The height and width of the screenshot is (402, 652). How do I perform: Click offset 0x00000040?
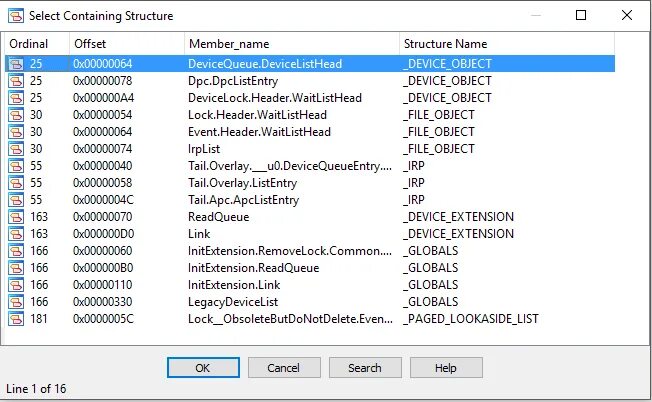click(103, 166)
